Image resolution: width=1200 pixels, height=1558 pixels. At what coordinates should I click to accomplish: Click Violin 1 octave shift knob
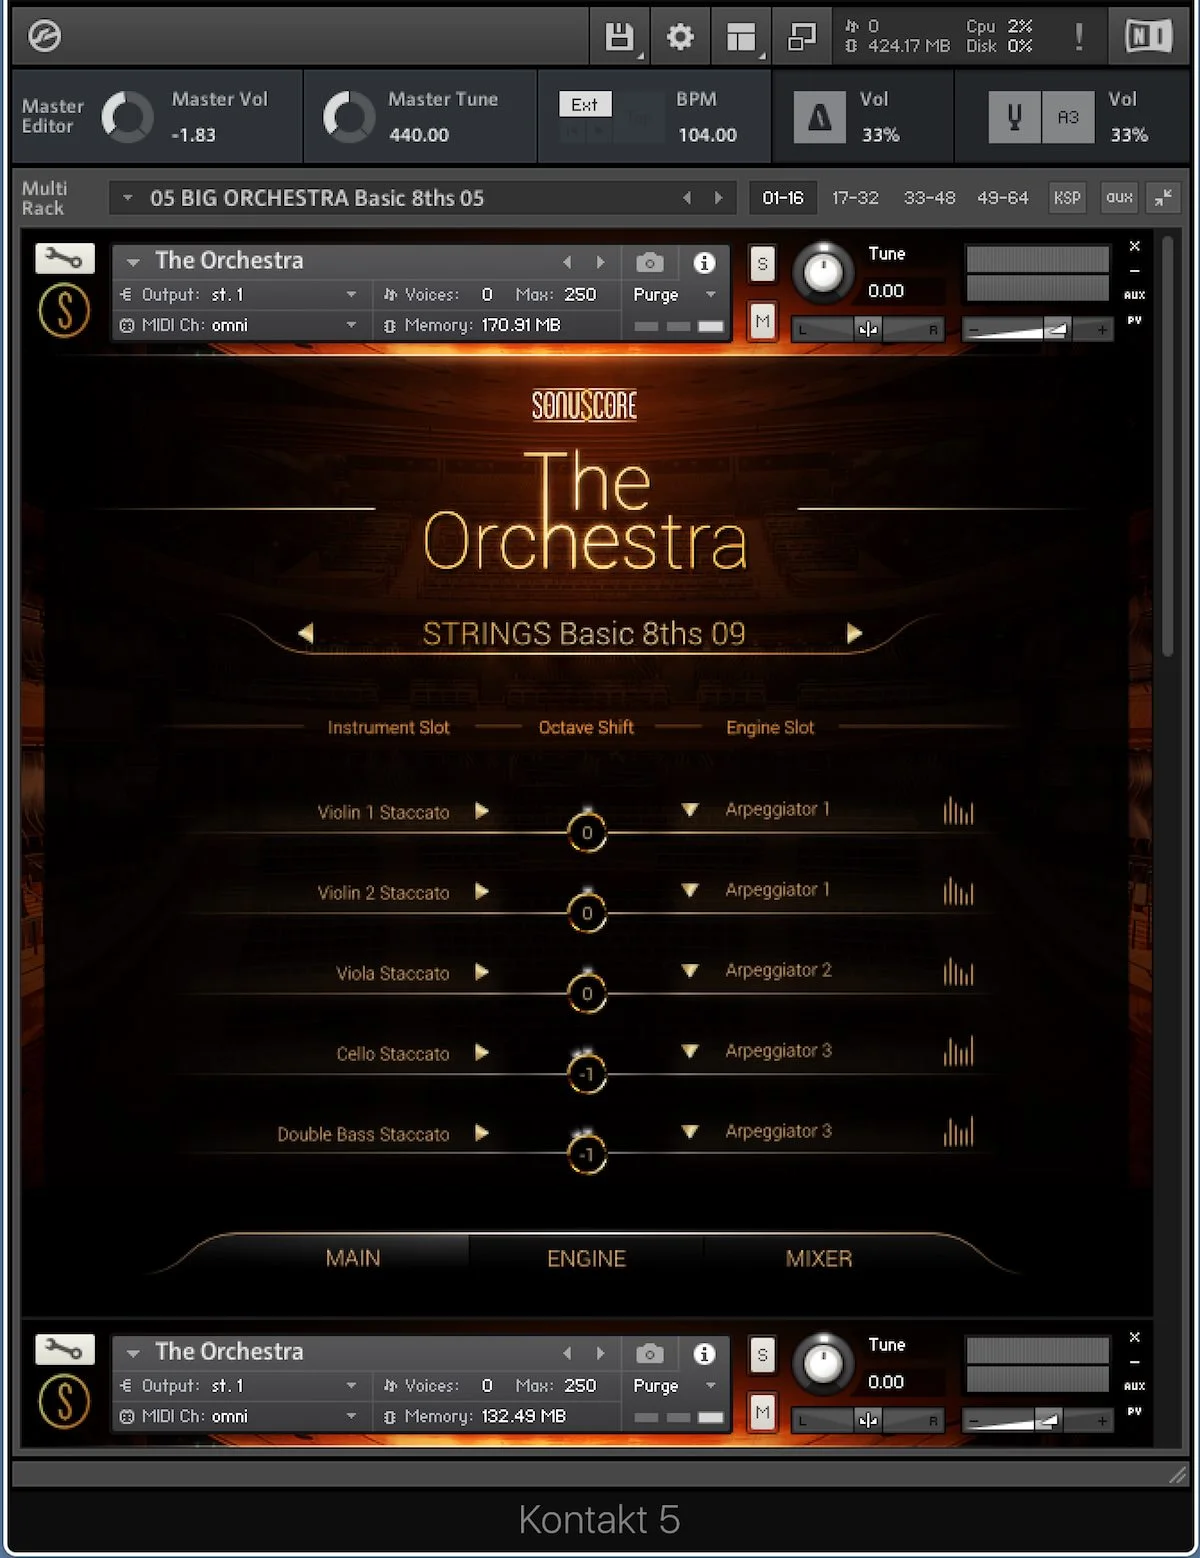[x=587, y=832]
